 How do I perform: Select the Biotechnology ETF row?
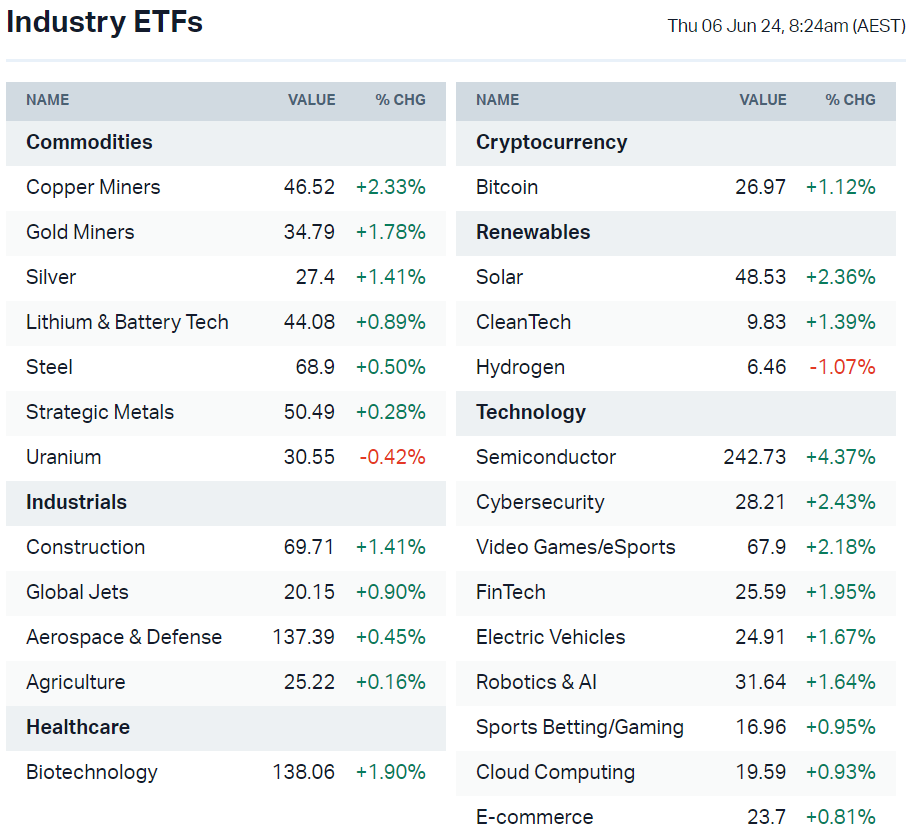pos(92,772)
